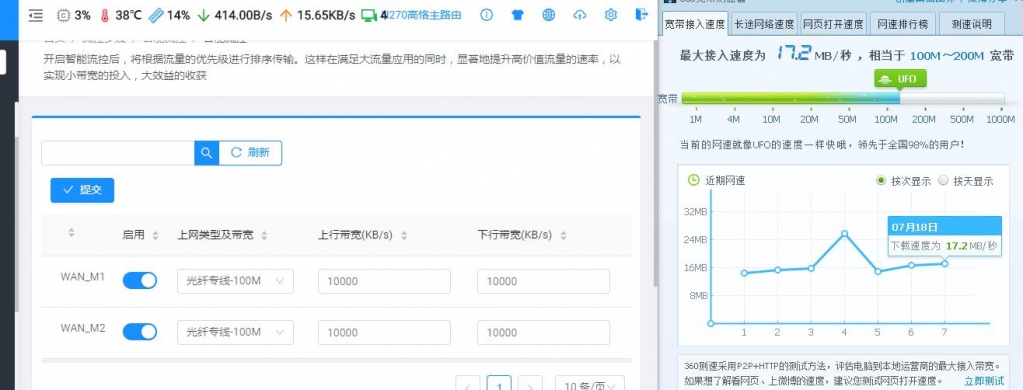This screenshot has height=390, width=1023.
Task: Open the settings gear icon
Action: coord(611,15)
